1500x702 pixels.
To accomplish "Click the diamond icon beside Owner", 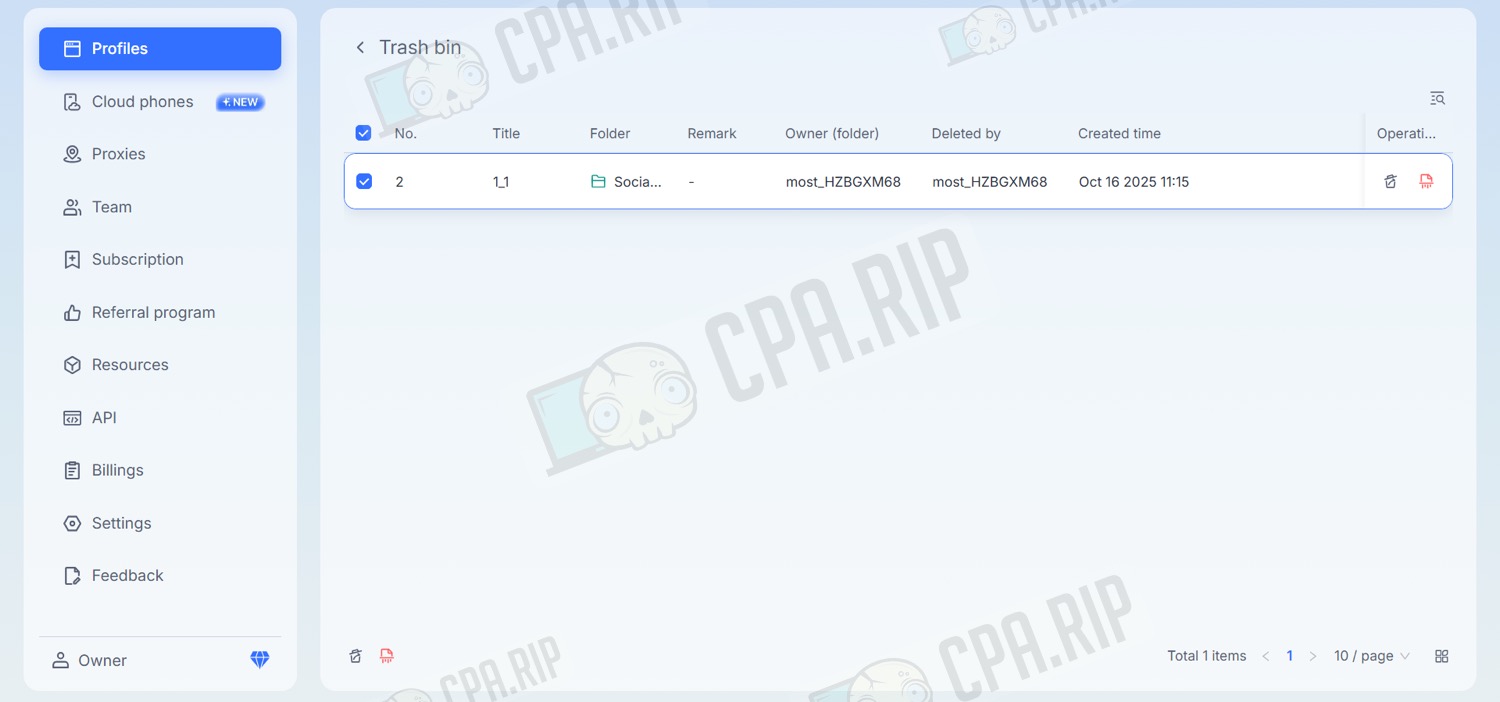I will [260, 660].
